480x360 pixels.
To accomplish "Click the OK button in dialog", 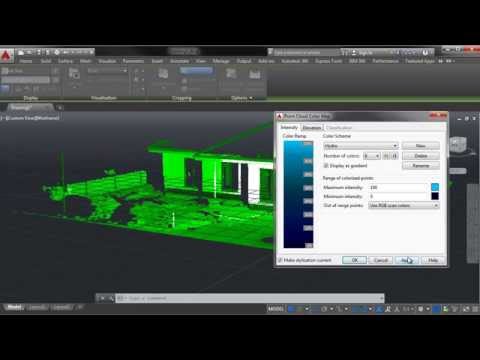I will (x=354, y=260).
